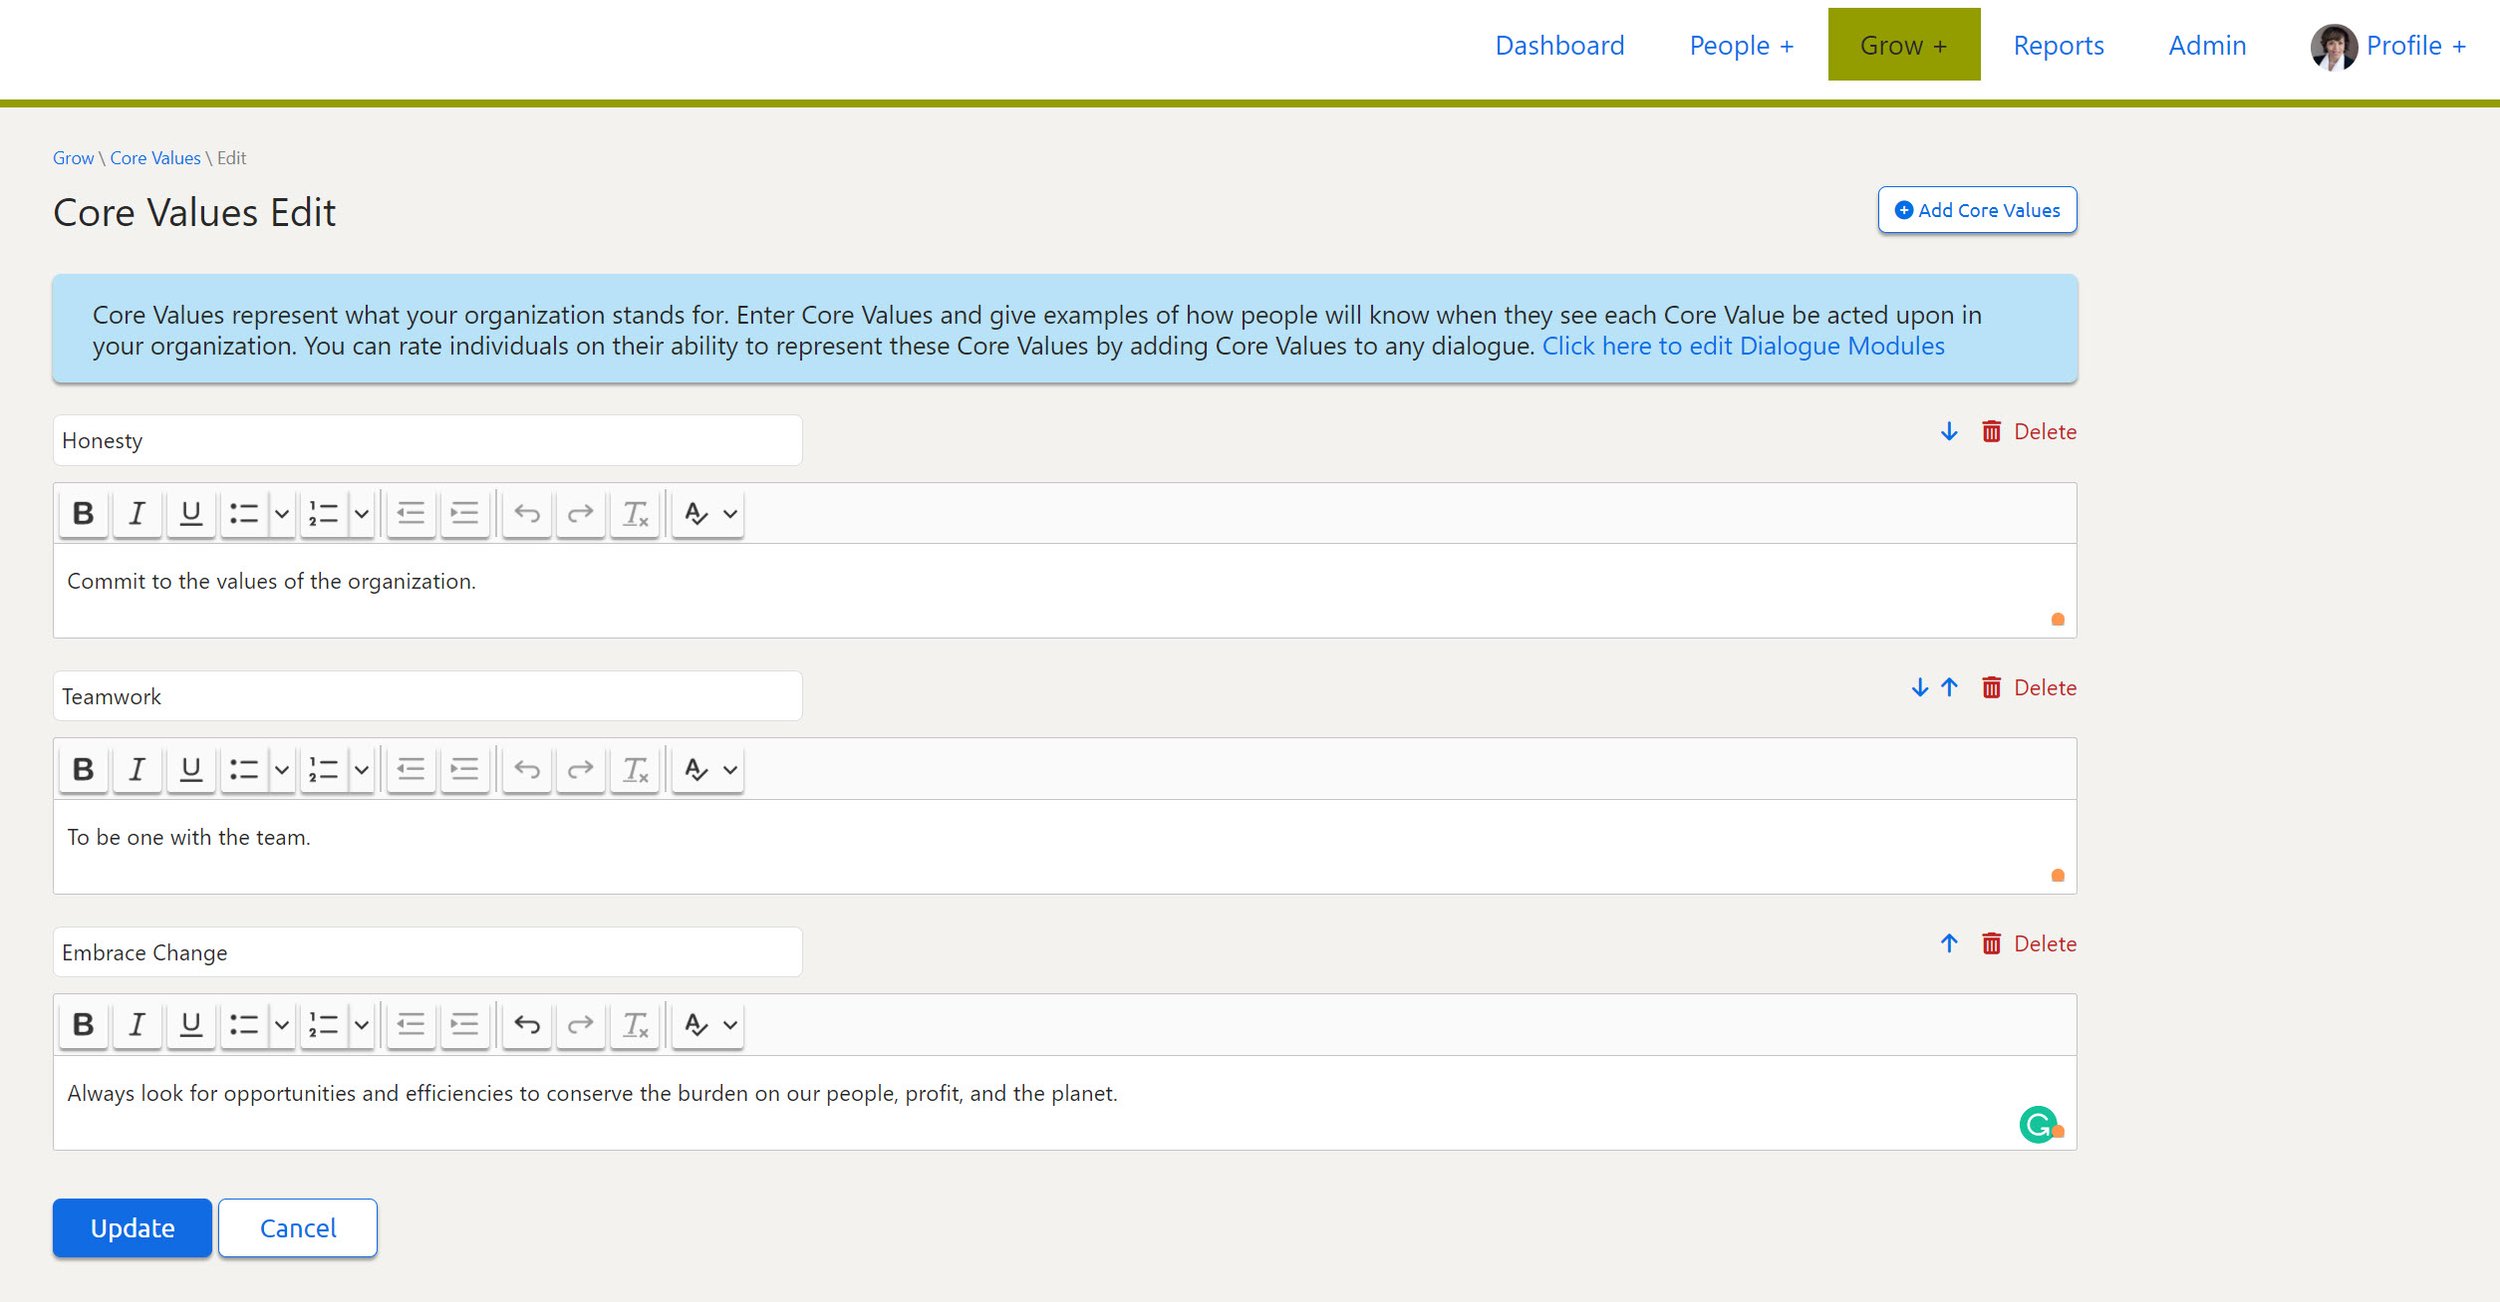Clear formatting in the Honesty editor
Screen dimensions: 2500x1302
pos(635,513)
